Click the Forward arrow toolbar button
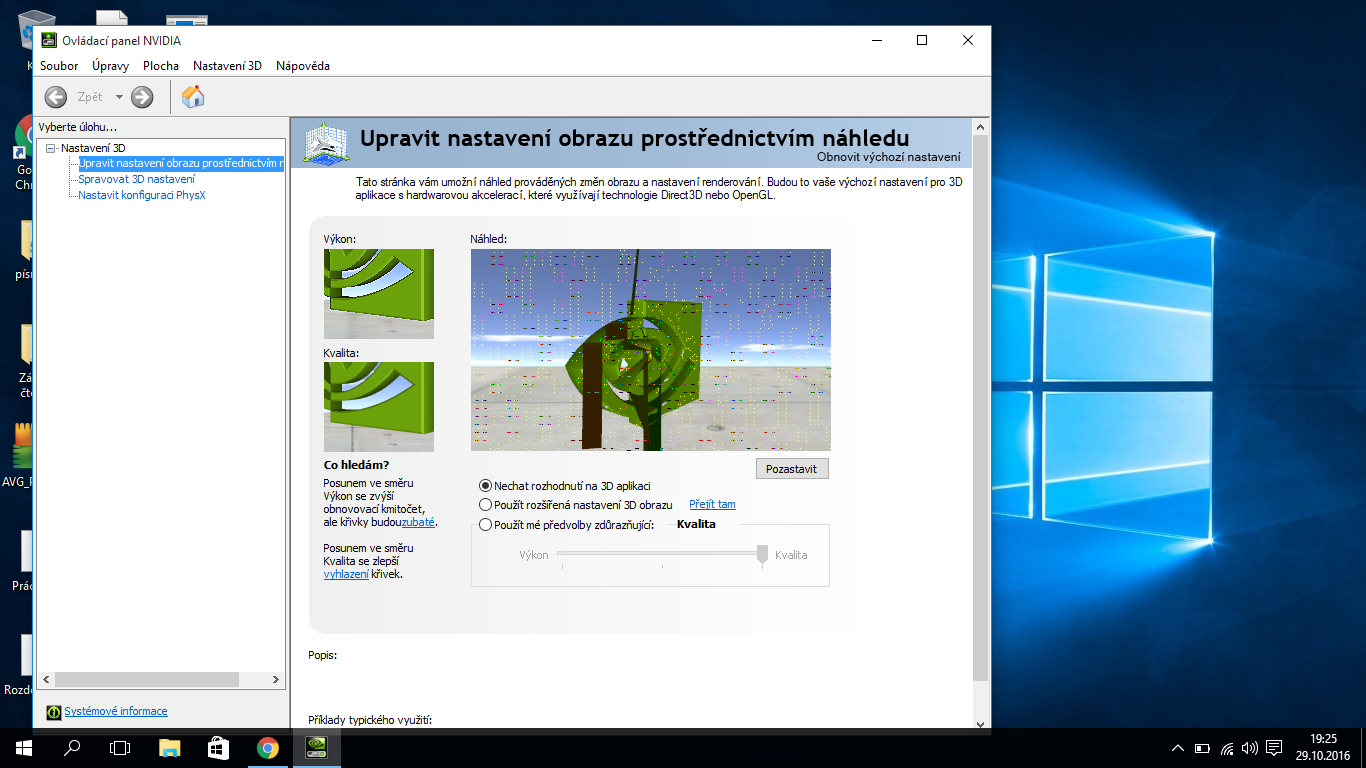Screen dimensions: 1366x768 click(142, 97)
